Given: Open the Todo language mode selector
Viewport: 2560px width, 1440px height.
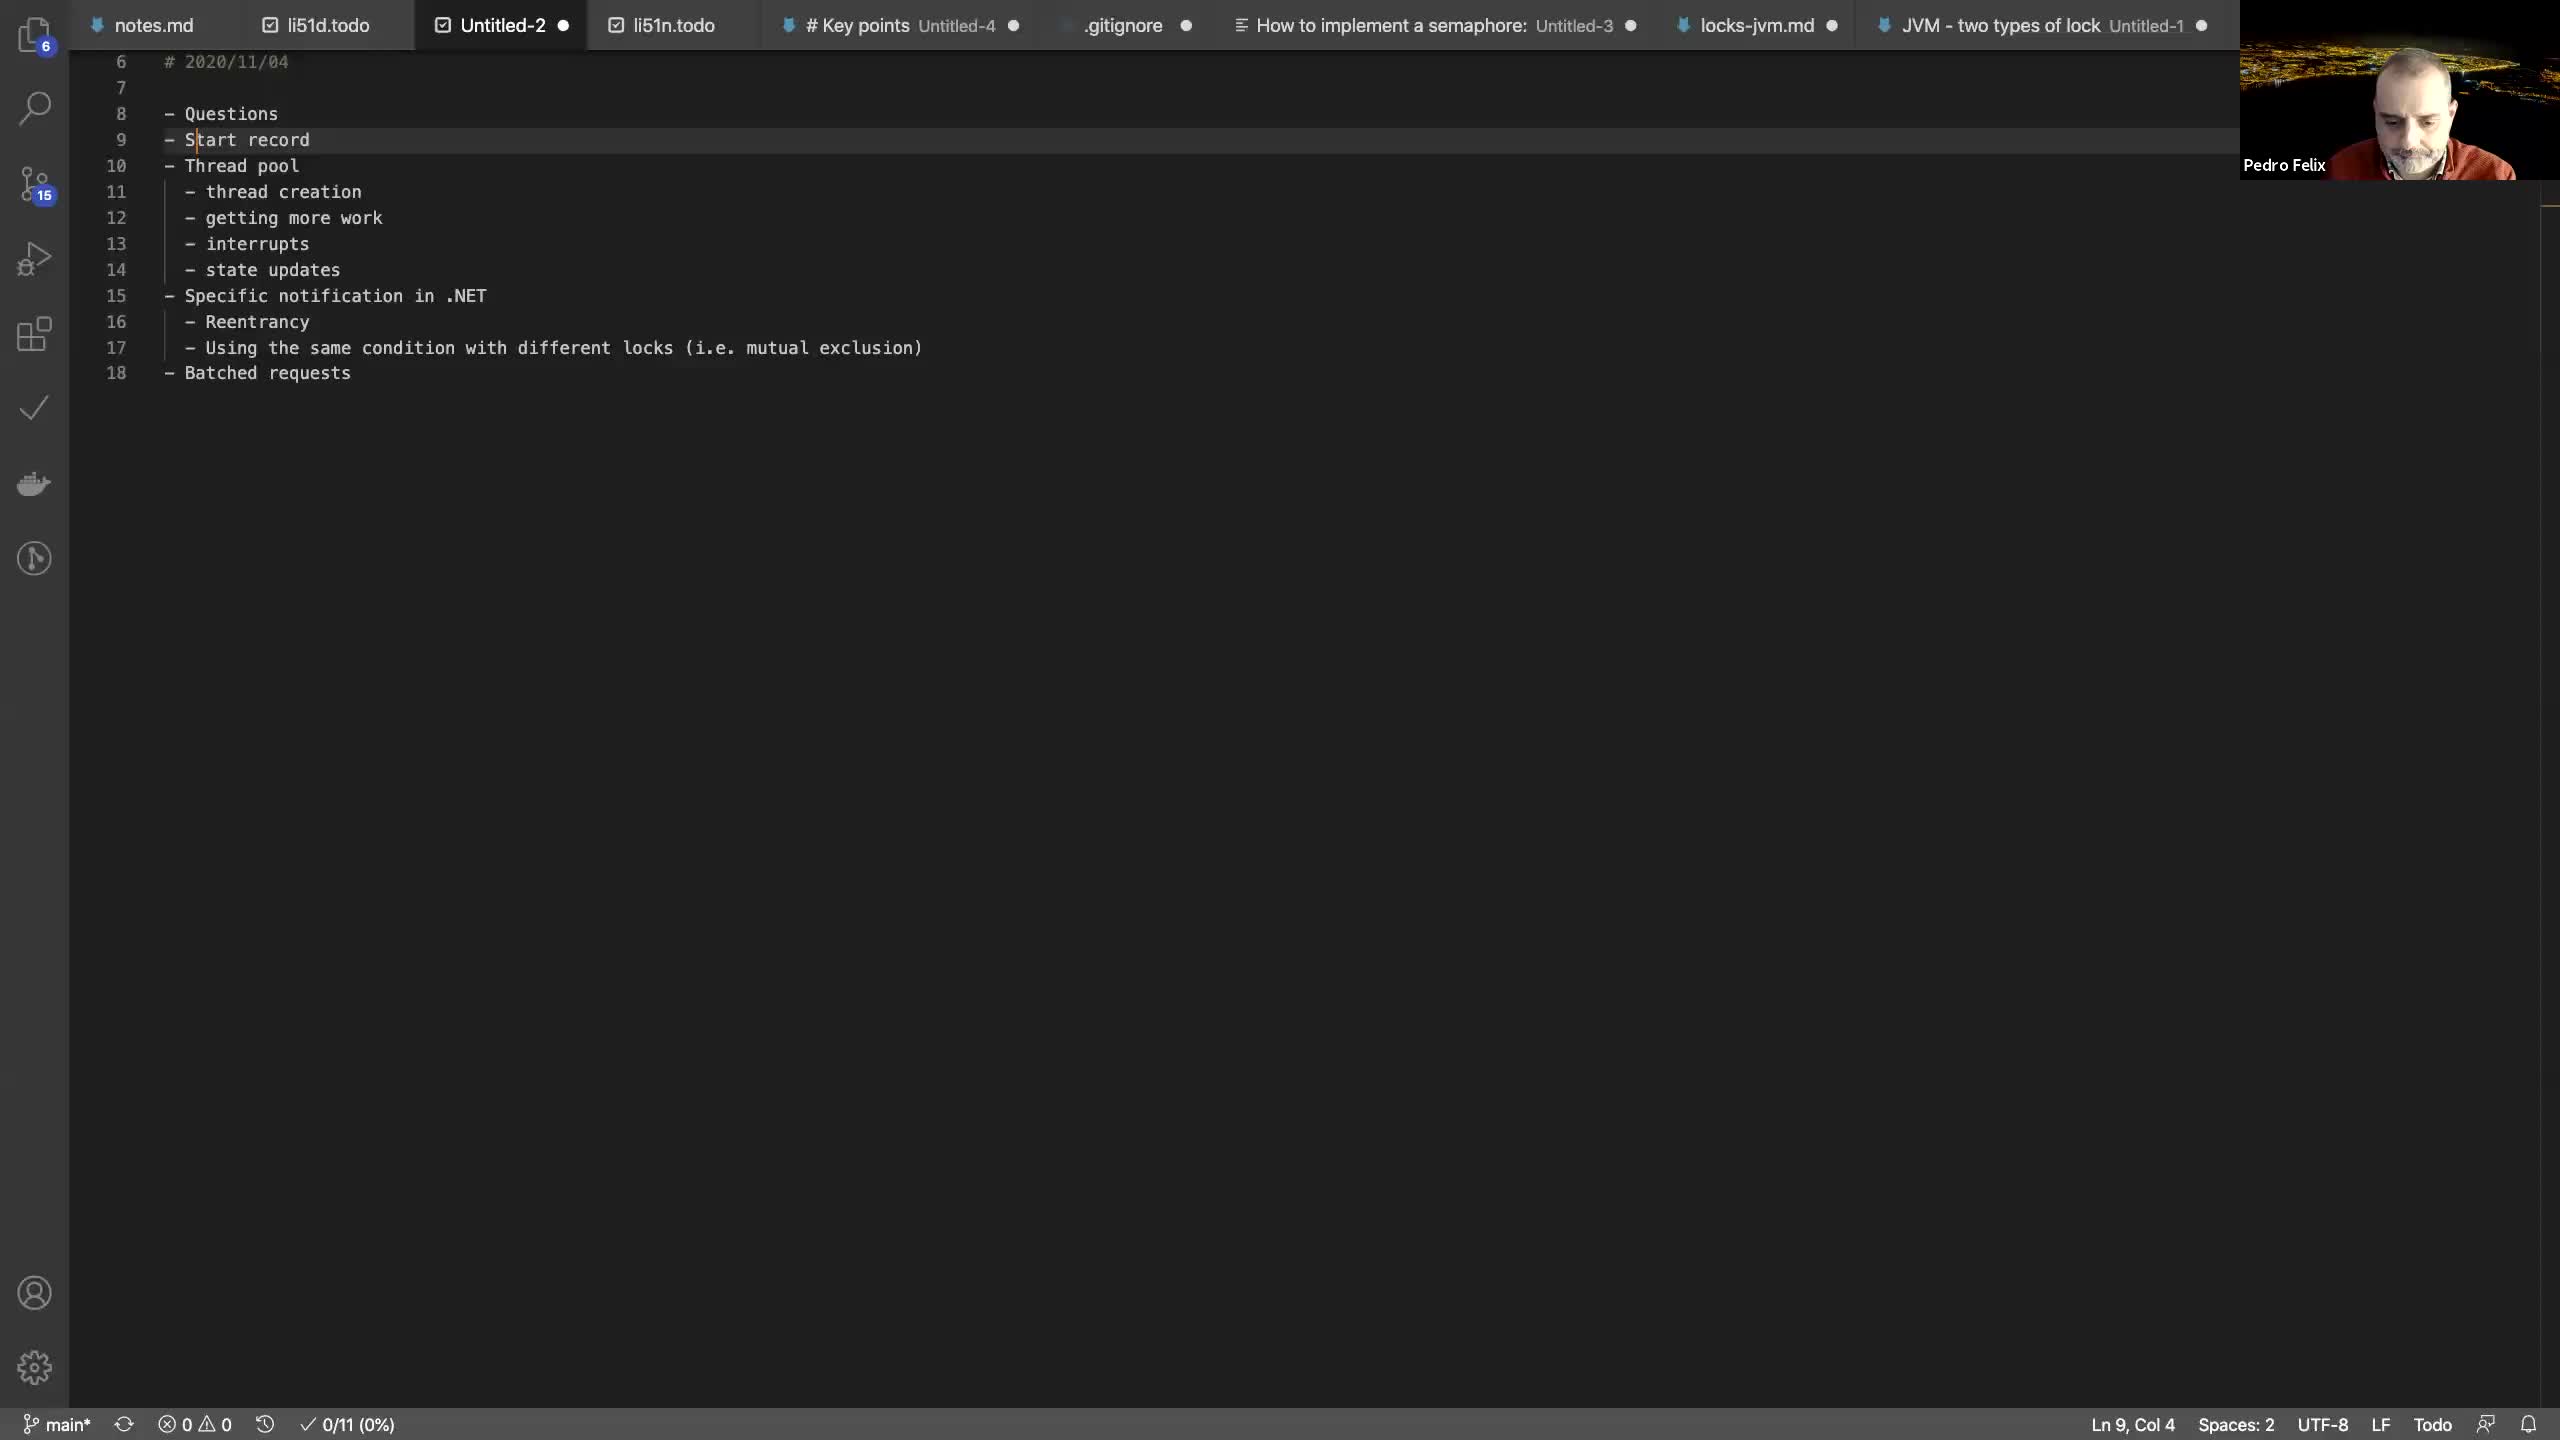Looking at the screenshot, I should [2432, 1424].
